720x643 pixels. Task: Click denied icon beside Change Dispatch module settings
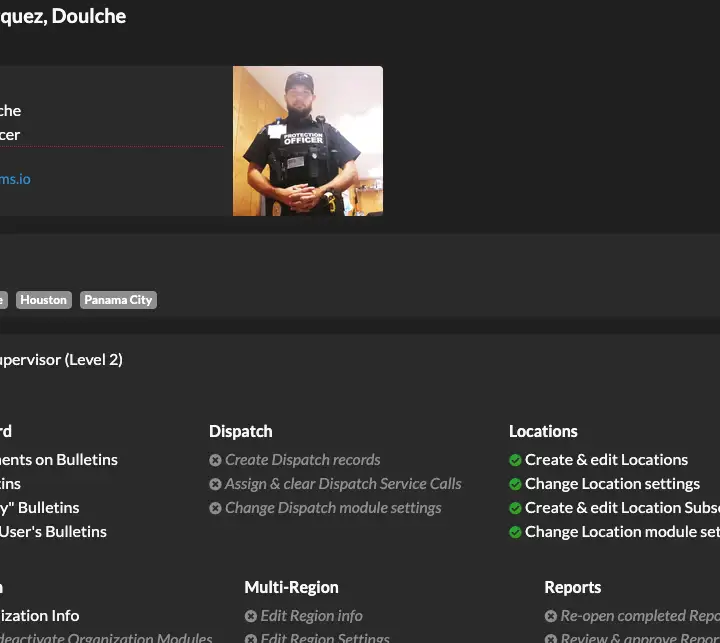[x=215, y=508]
